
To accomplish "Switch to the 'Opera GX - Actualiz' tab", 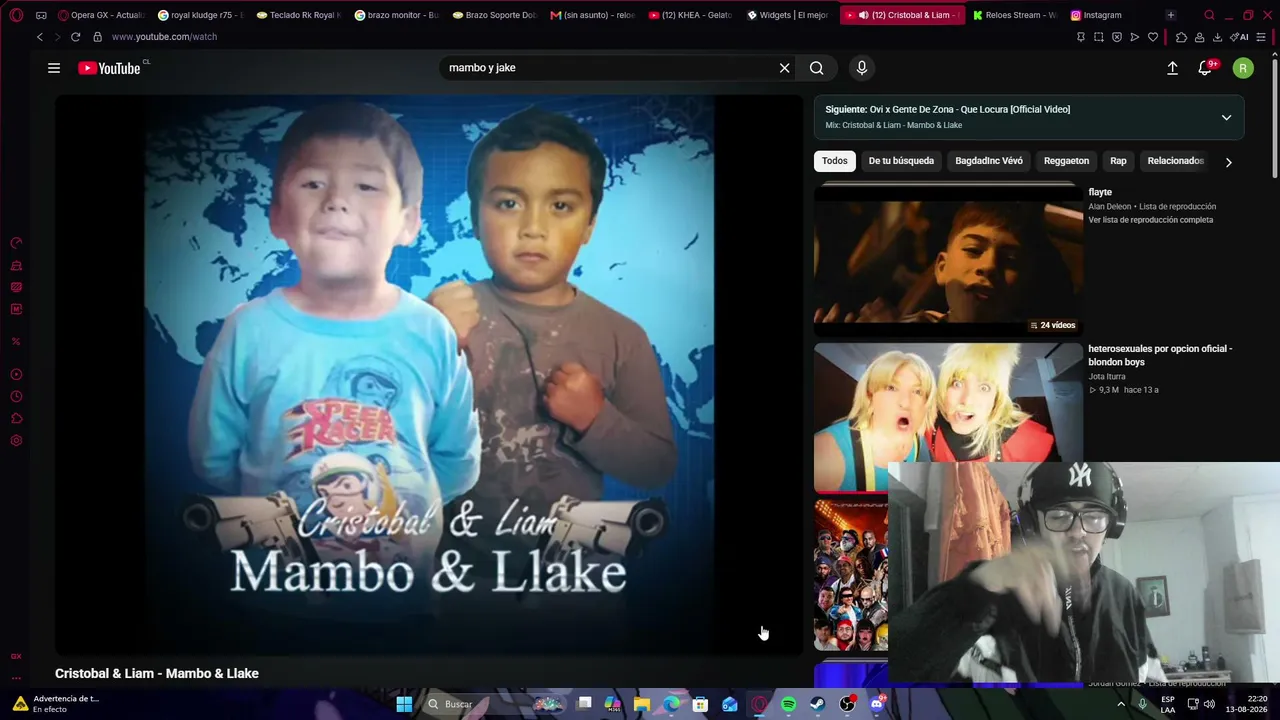I will pyautogui.click(x=101, y=15).
